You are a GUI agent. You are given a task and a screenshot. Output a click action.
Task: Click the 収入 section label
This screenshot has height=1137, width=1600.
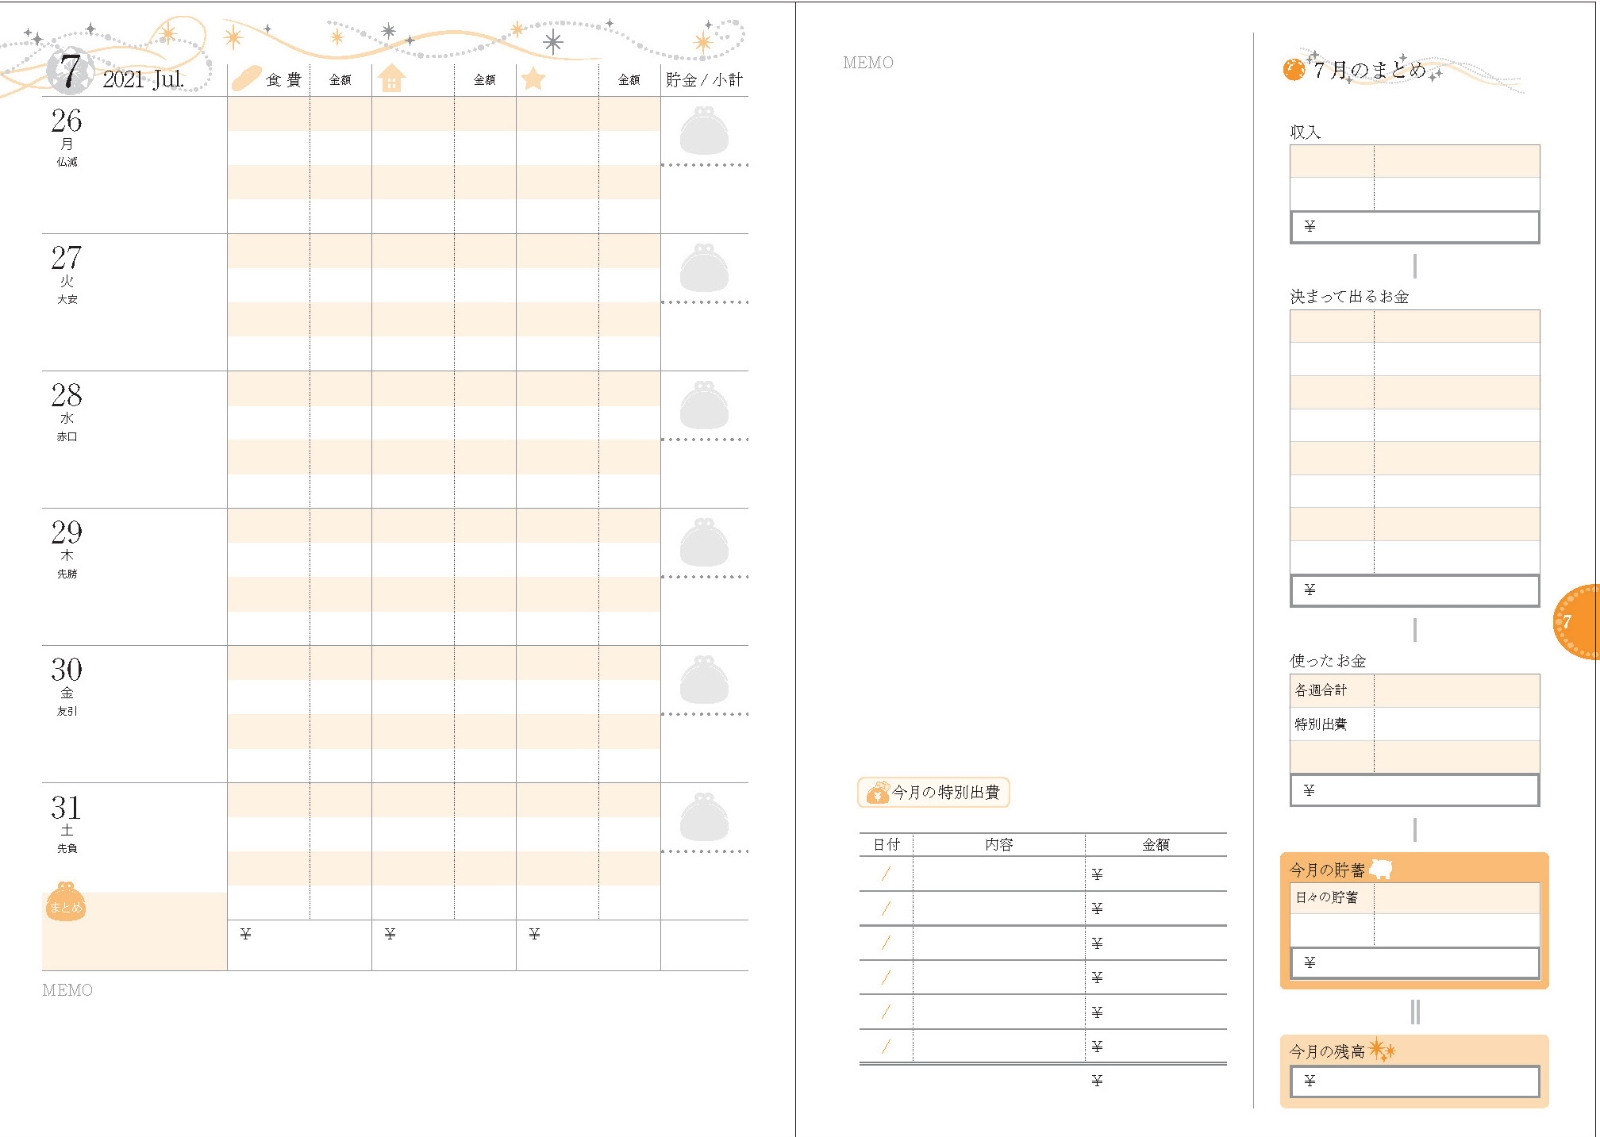1305,132
